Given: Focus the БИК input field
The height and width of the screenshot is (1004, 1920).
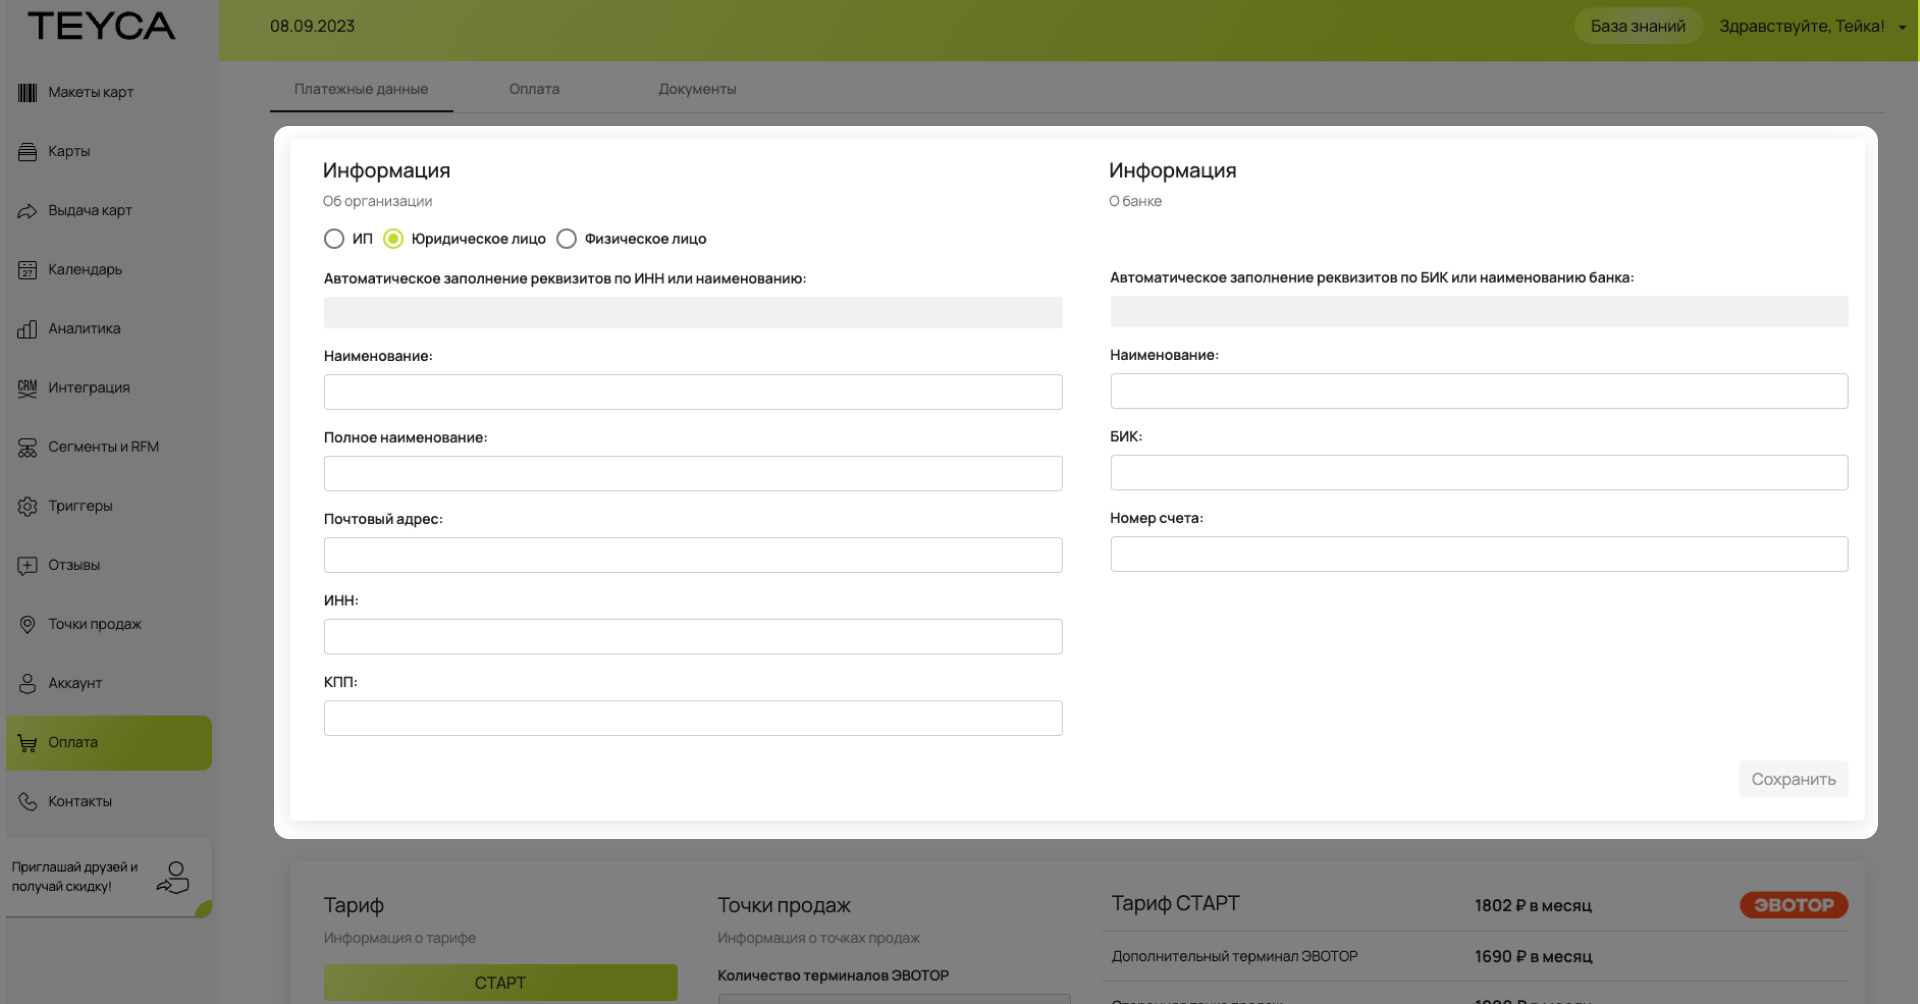Looking at the screenshot, I should click(x=1479, y=473).
